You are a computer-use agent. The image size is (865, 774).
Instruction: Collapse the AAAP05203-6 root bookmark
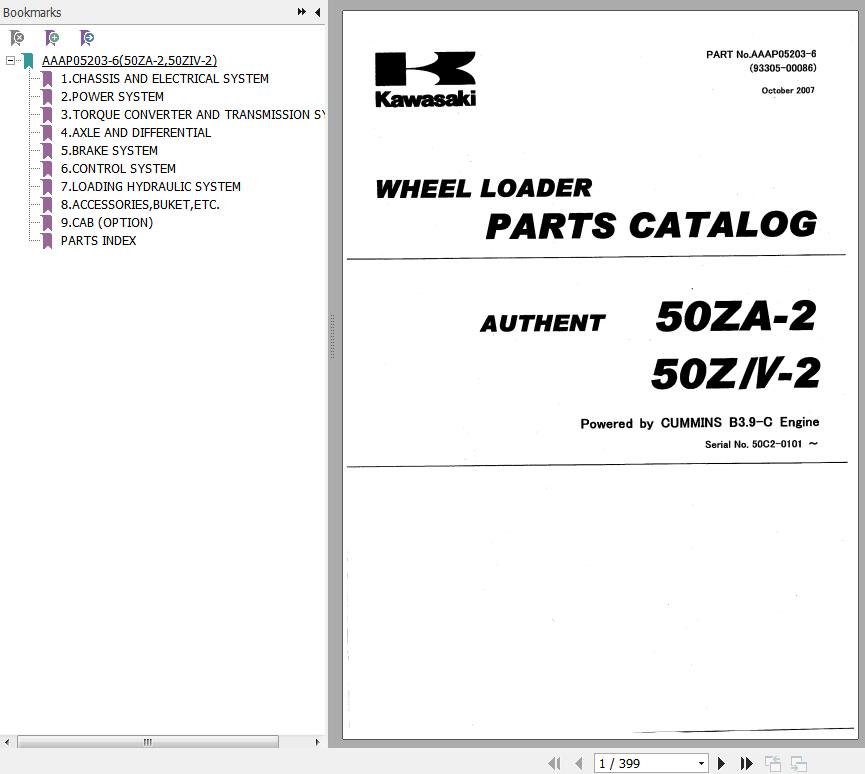[10, 60]
